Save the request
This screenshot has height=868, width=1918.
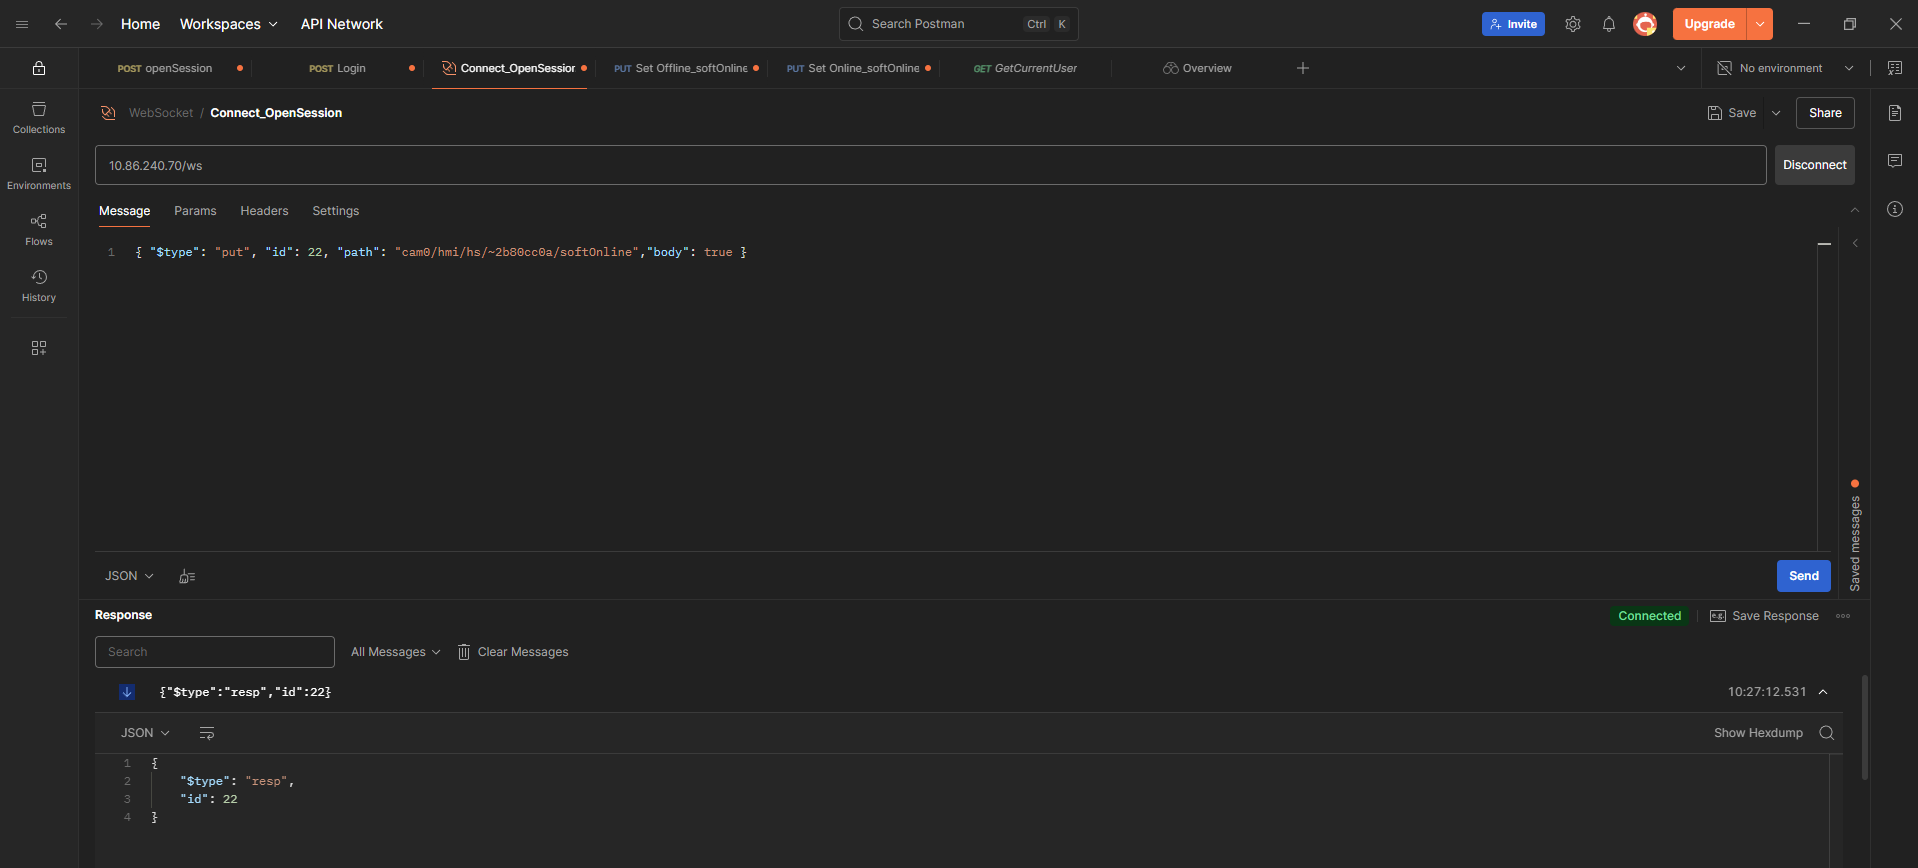(x=1732, y=113)
